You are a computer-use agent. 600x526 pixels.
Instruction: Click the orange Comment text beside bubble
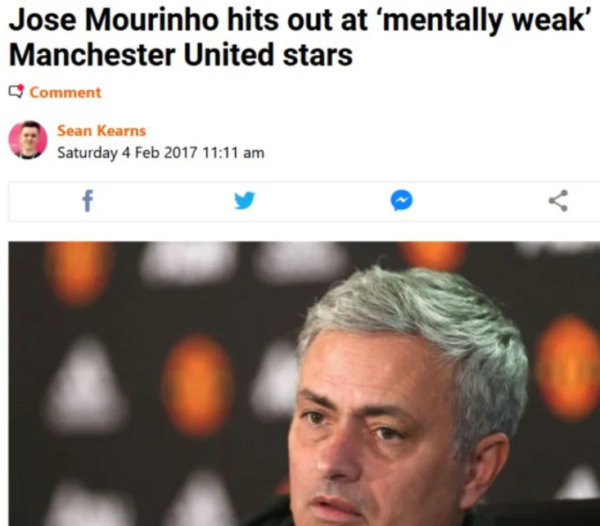pyautogui.click(x=65, y=93)
